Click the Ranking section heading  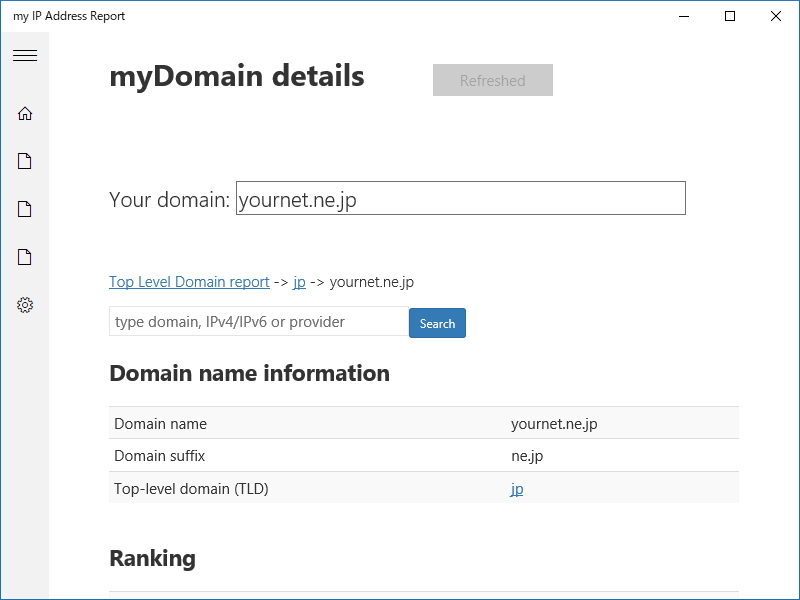click(152, 558)
